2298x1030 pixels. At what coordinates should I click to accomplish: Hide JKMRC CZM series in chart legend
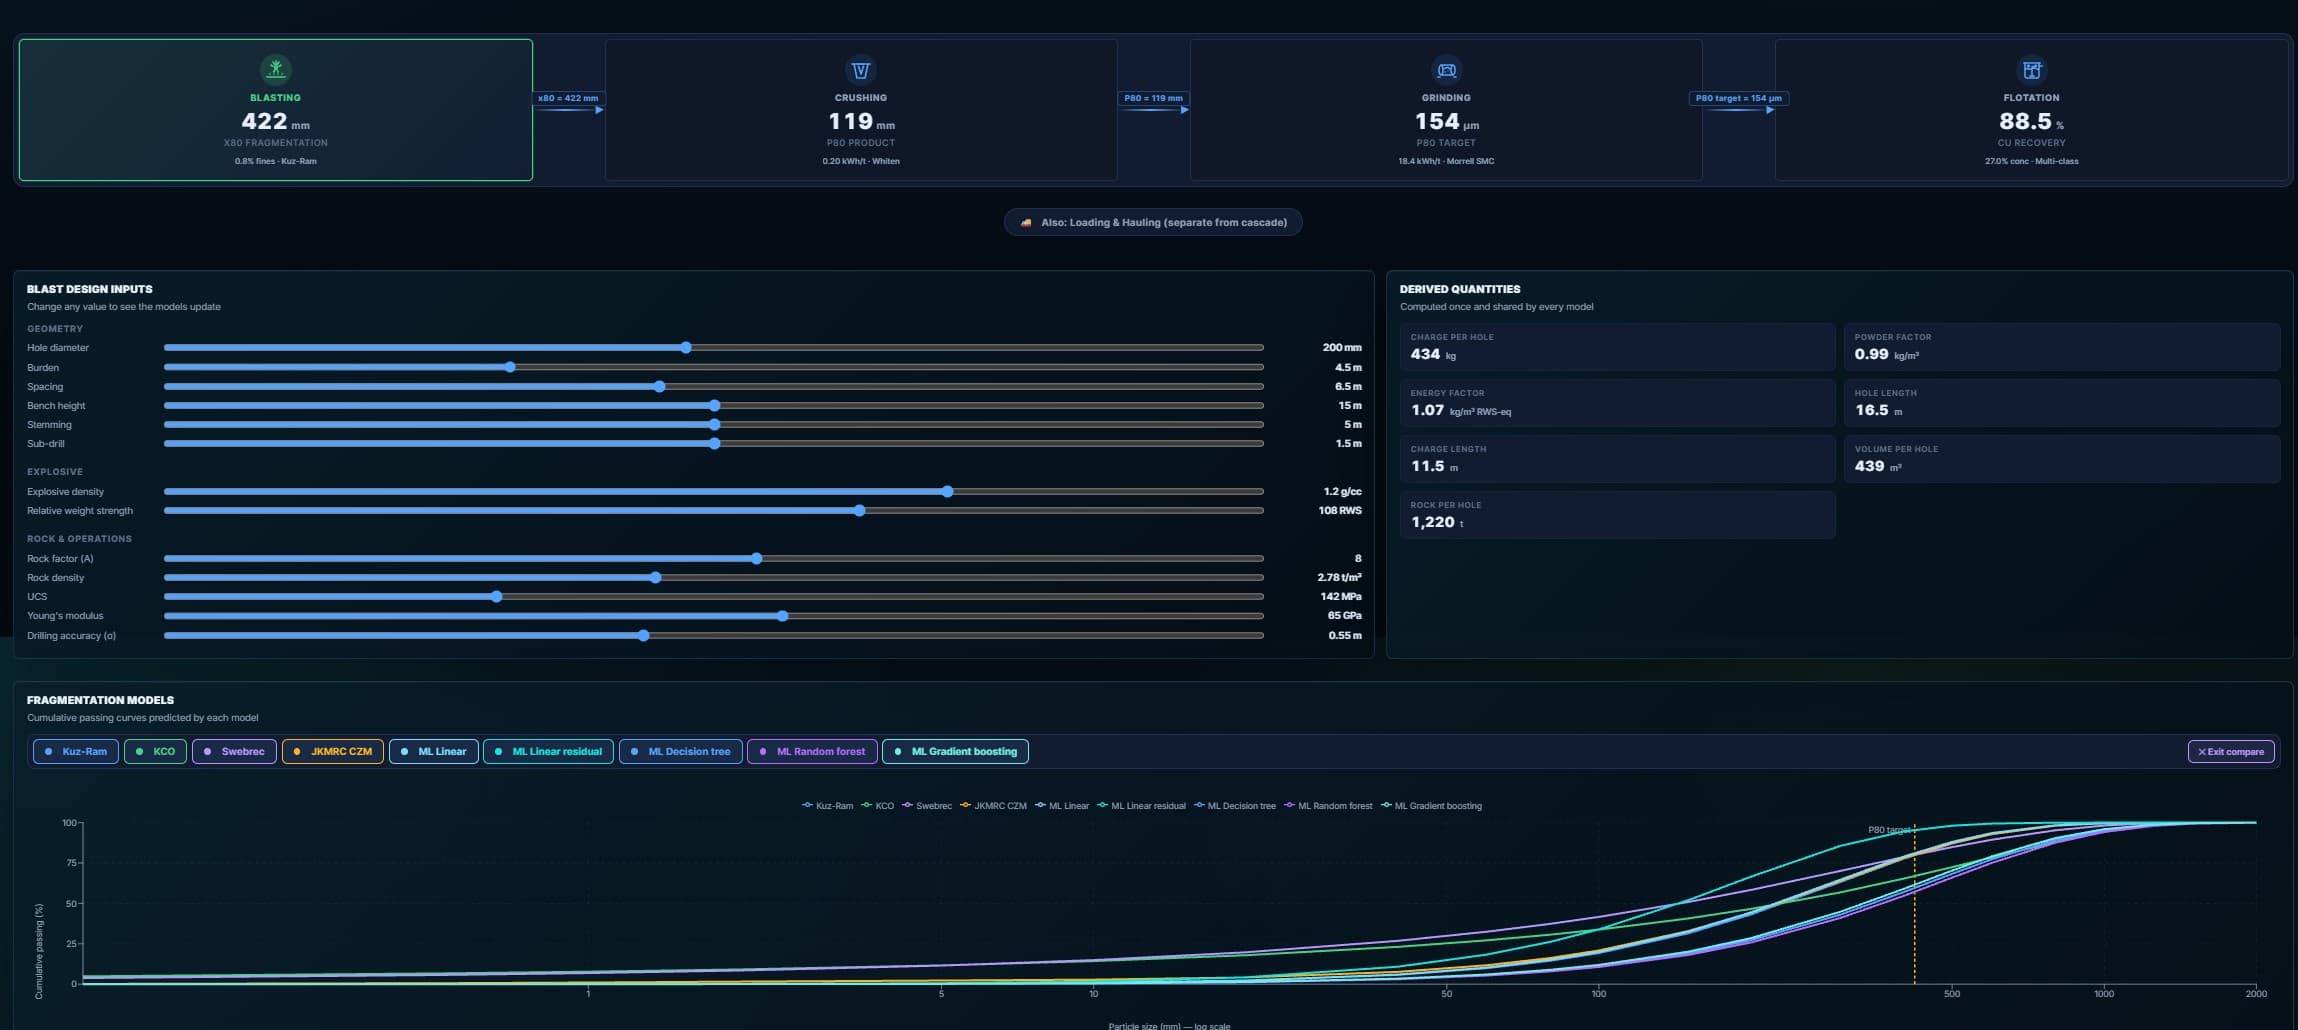coord(993,806)
